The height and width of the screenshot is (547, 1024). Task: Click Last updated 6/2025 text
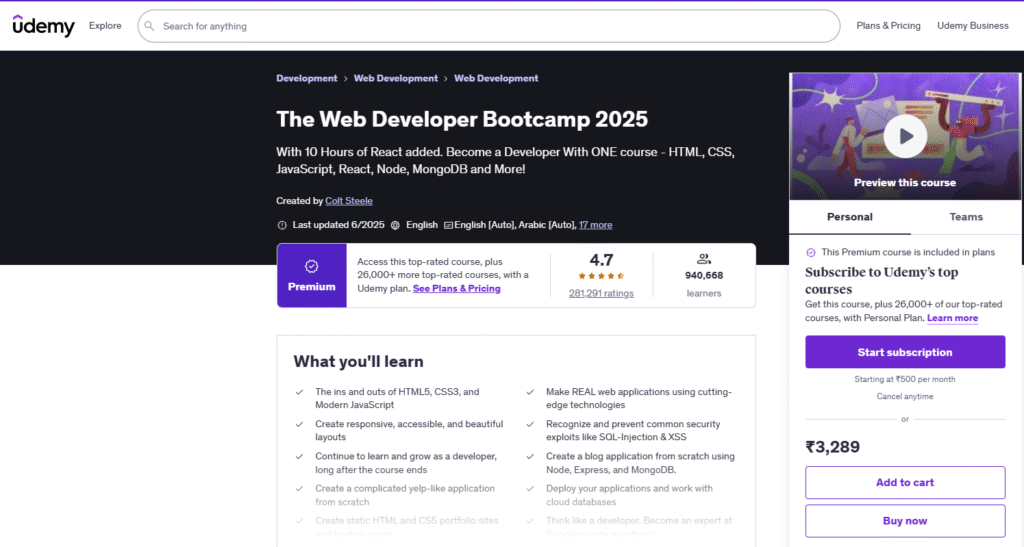338,225
